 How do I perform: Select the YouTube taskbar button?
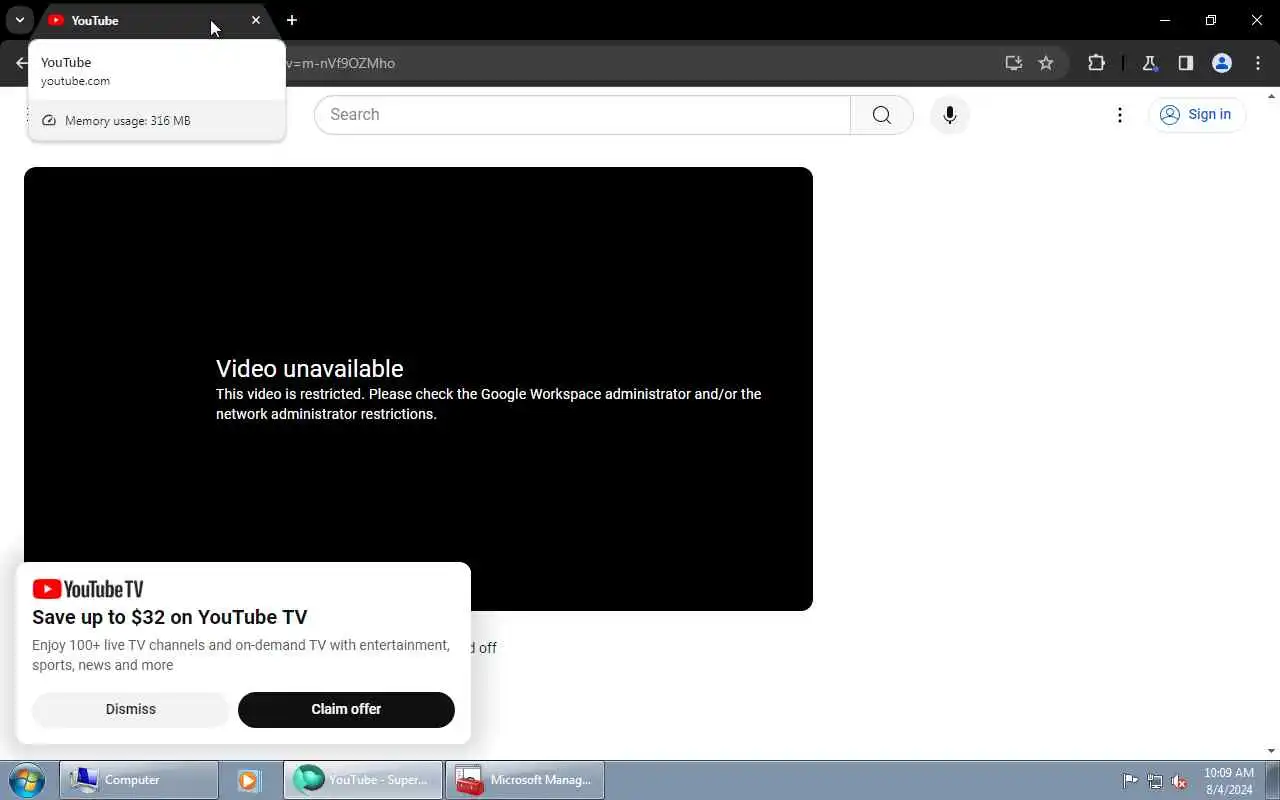click(x=363, y=780)
